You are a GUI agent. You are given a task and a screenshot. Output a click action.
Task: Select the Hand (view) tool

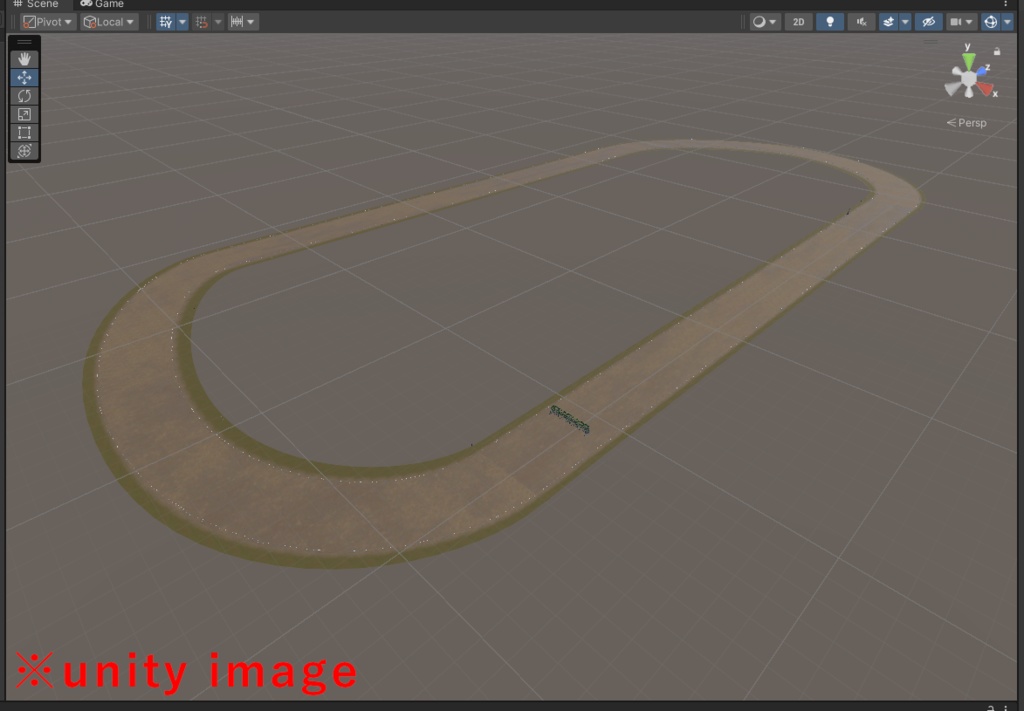[x=24, y=59]
